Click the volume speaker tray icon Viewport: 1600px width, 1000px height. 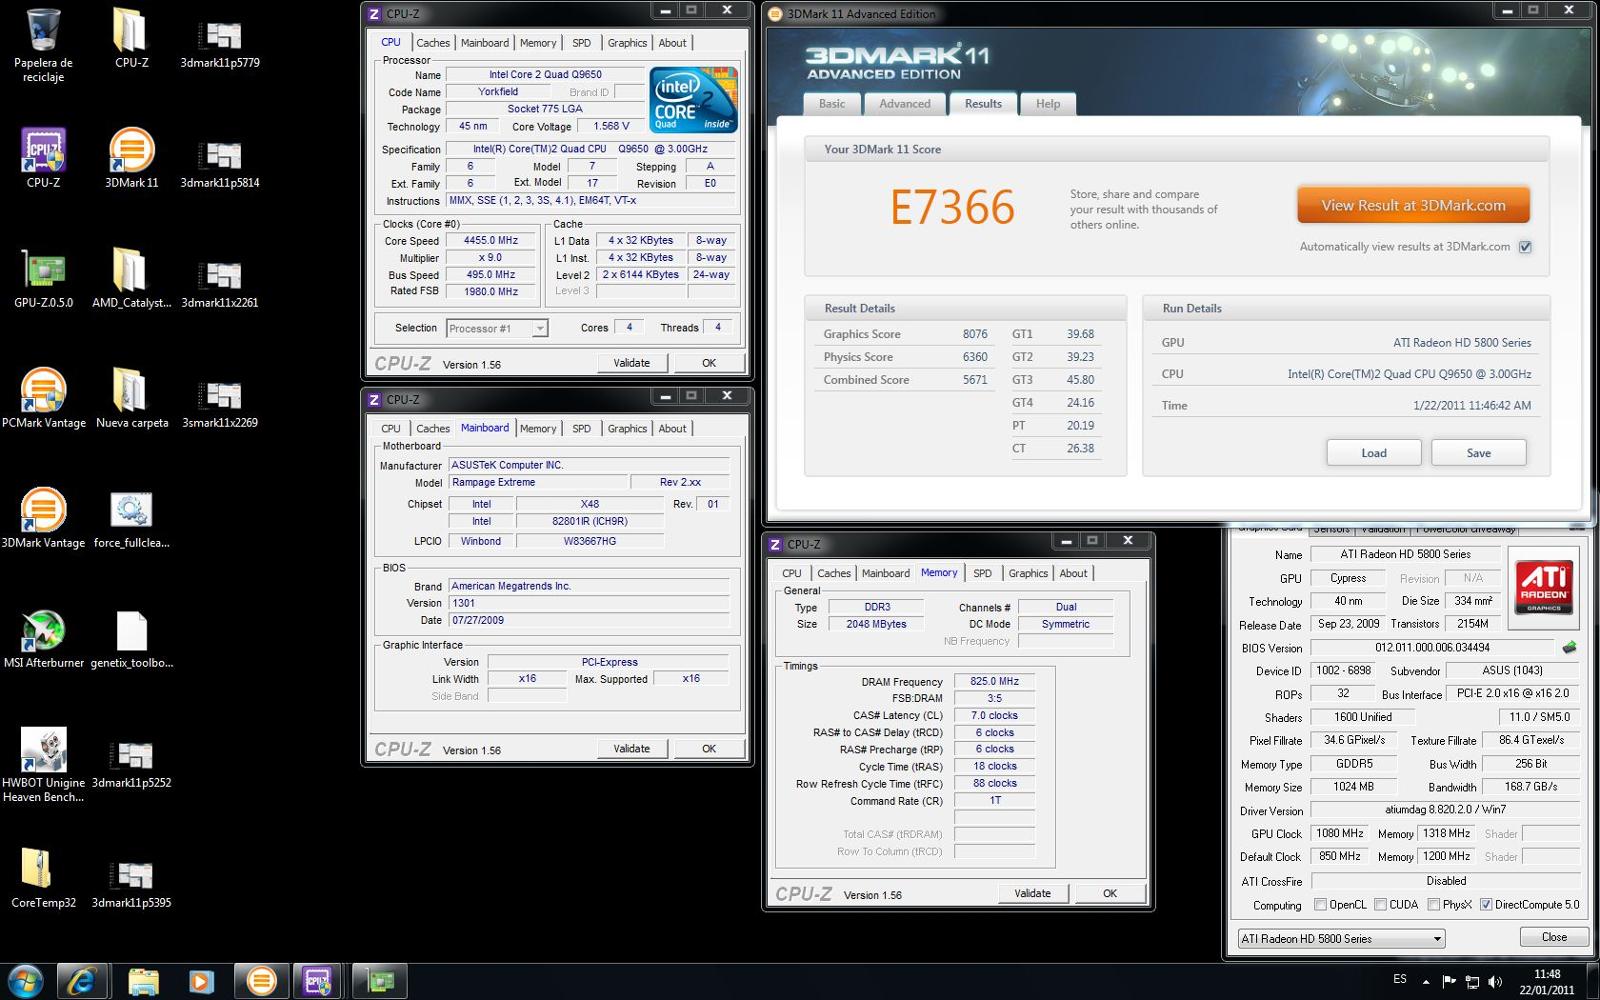click(1495, 982)
